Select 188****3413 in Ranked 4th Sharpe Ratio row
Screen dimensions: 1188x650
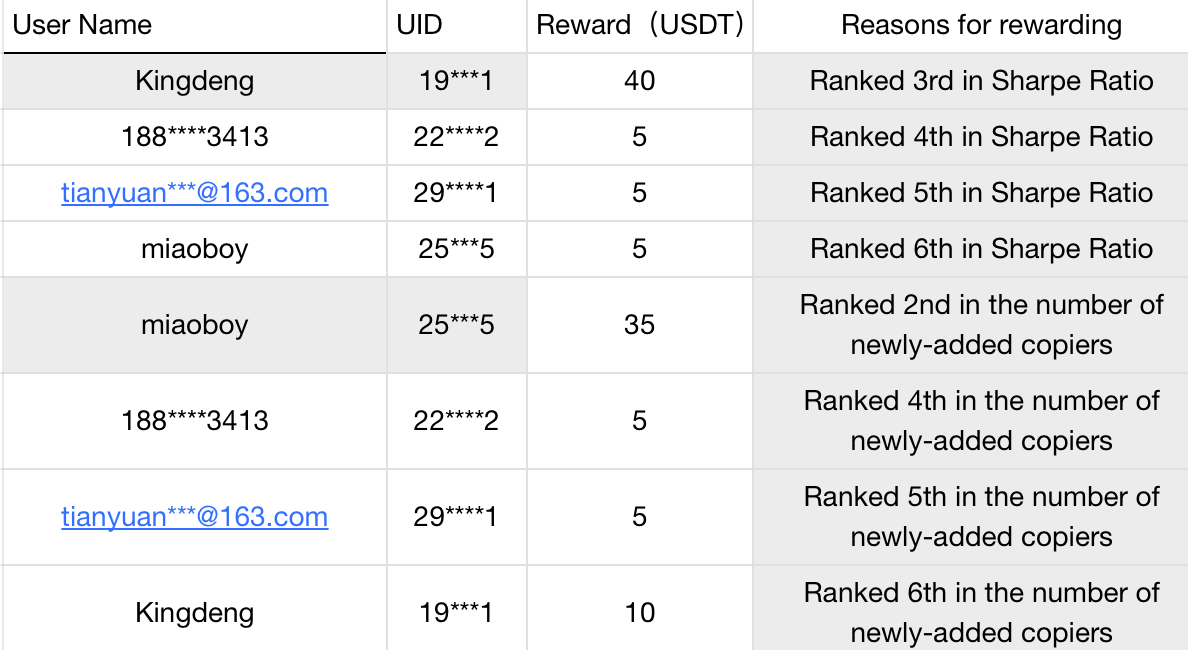(194, 137)
